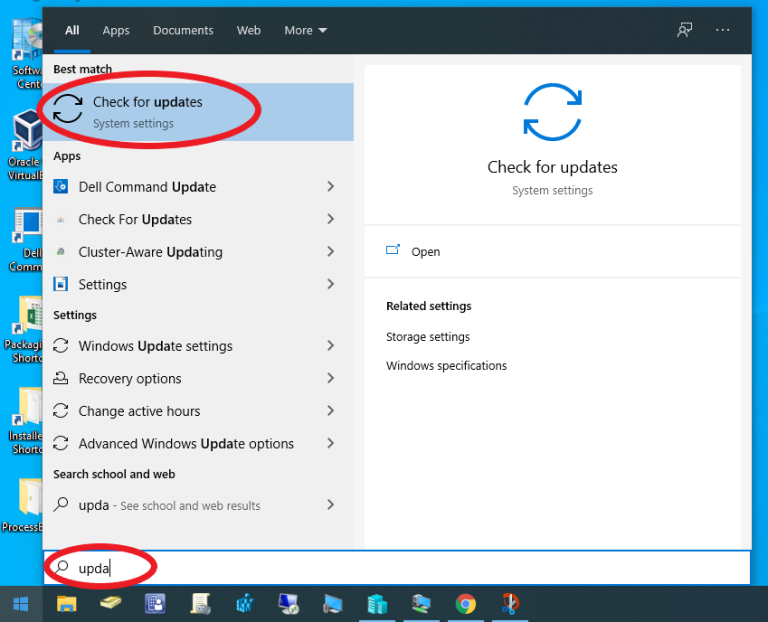Open the Windows specifications related link
The width and height of the screenshot is (768, 622).
point(446,366)
